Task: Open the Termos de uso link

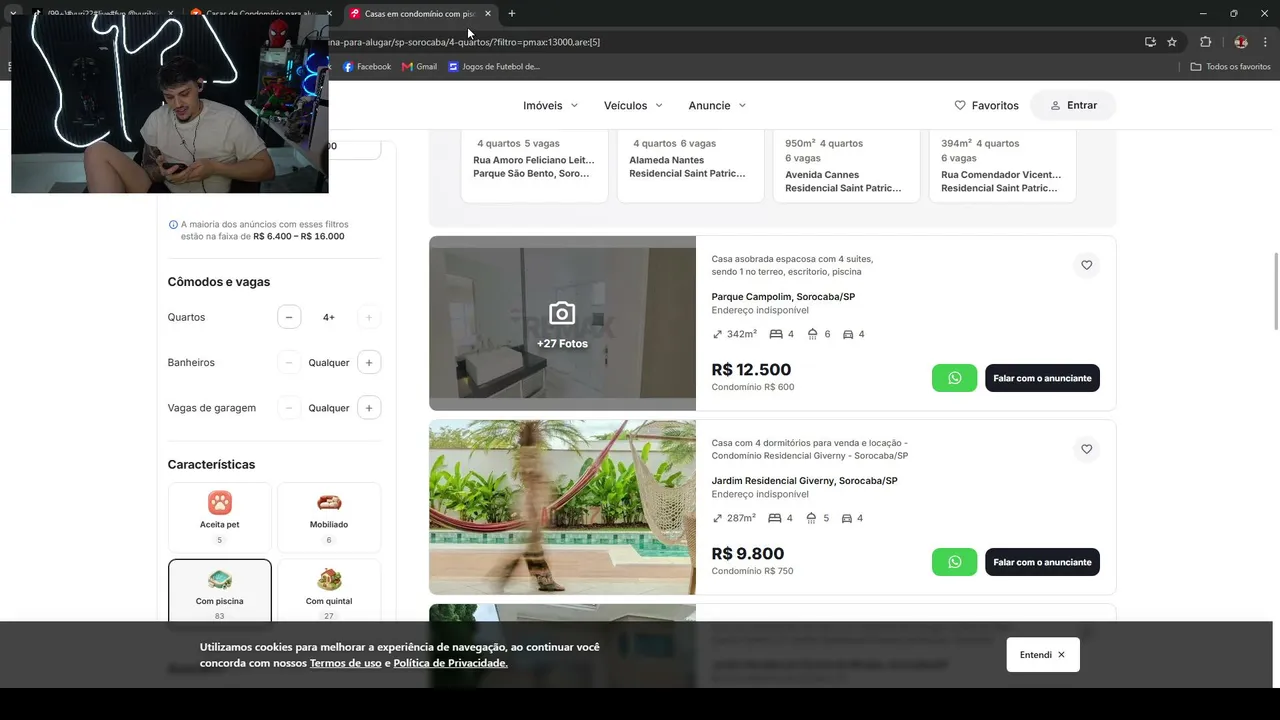Action: [x=345, y=663]
